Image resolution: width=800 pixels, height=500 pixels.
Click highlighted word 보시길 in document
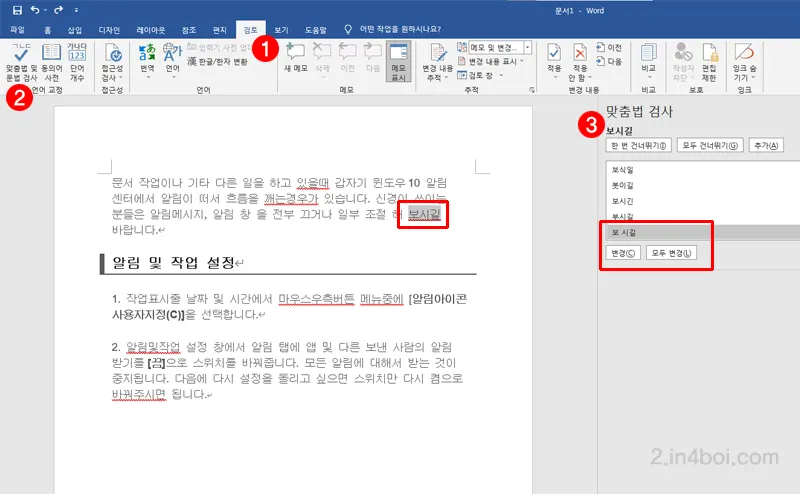[x=424, y=214]
